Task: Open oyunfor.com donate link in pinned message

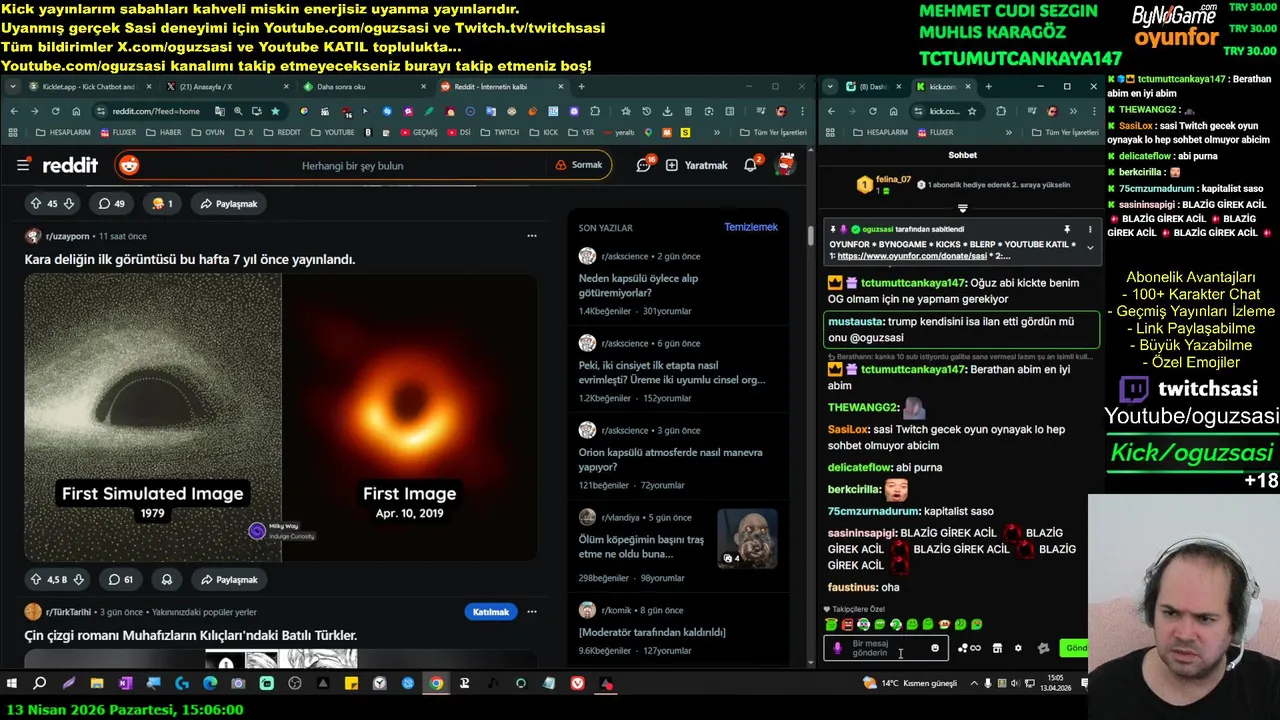Action: 912,256
